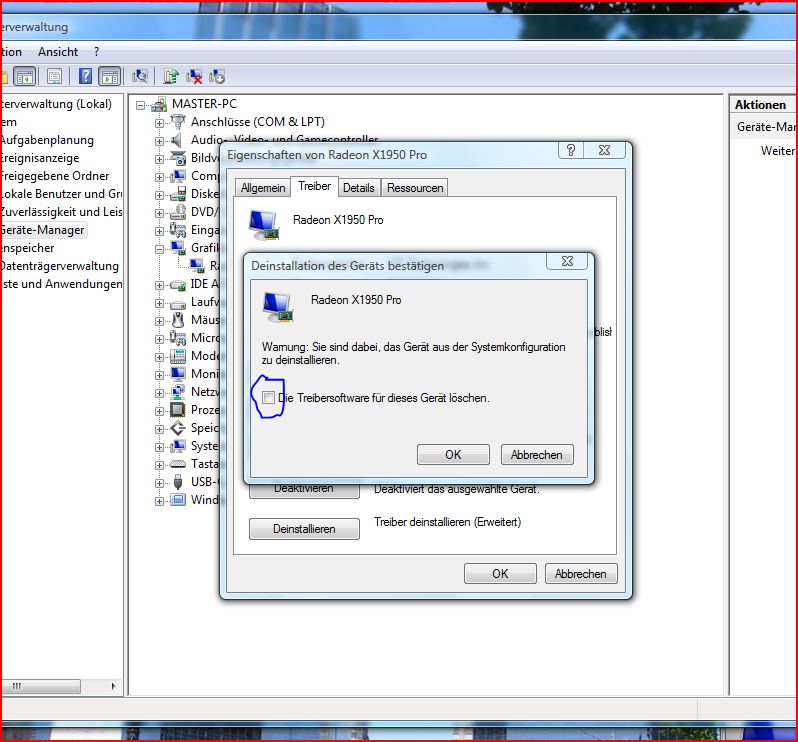
Task: Click the update driver software toolbar icon
Action: click(x=170, y=76)
